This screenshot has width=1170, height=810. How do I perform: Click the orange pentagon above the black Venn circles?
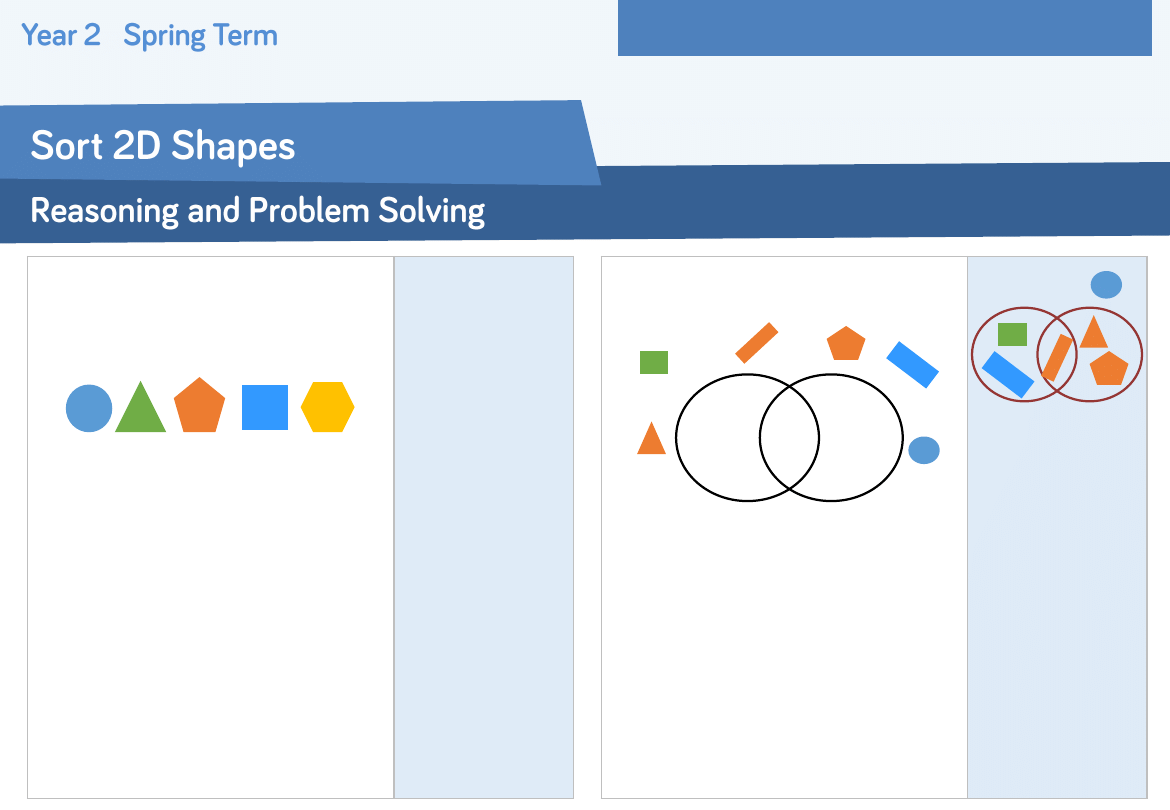coord(846,344)
